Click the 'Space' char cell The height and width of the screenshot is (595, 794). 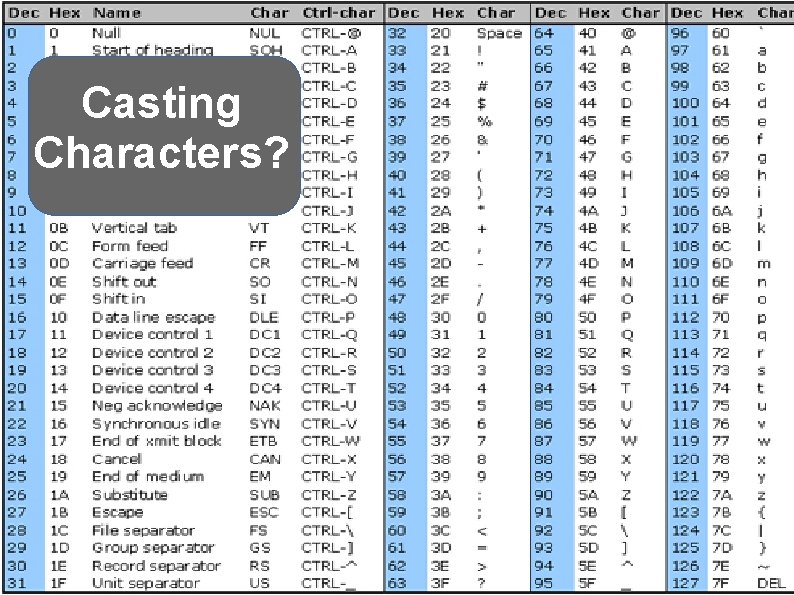499,33
